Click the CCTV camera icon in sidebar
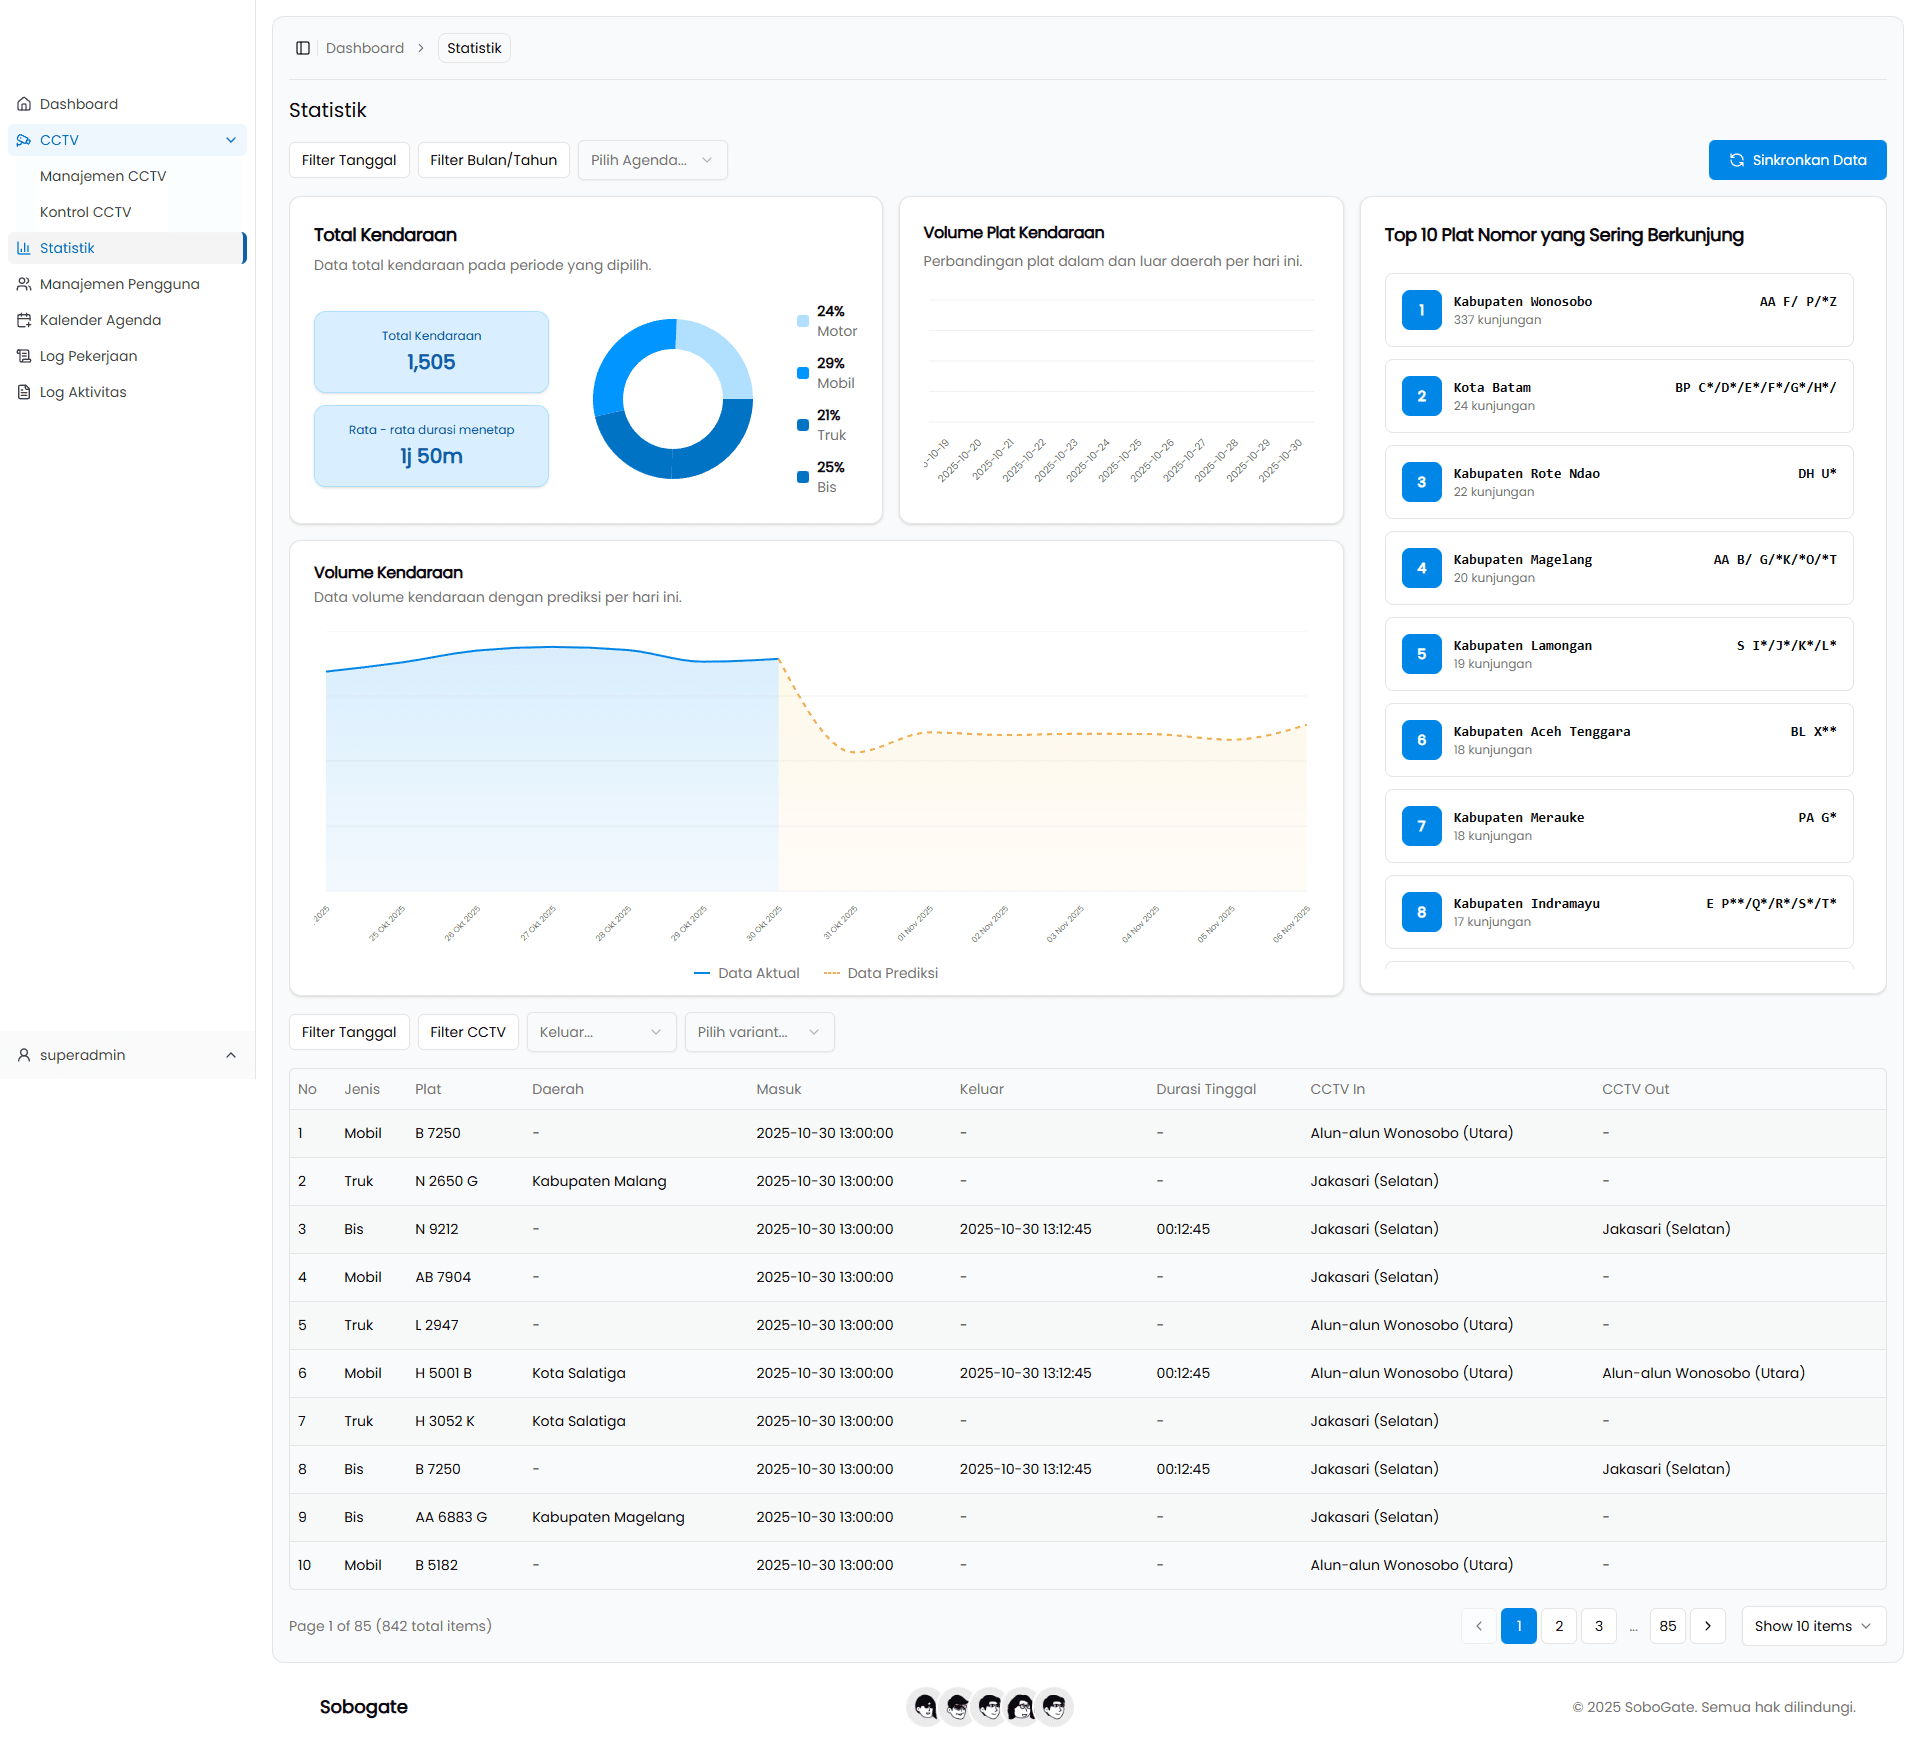Viewport: 1905px width, 1751px height. 24,140
